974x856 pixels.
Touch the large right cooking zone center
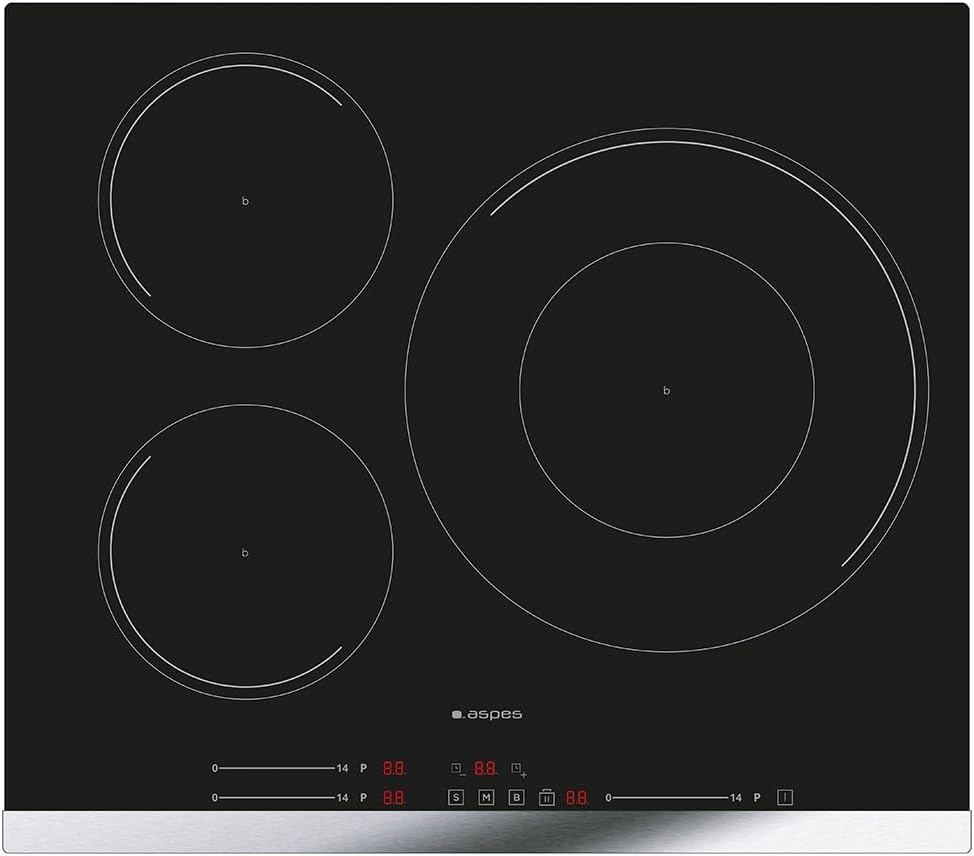point(667,390)
